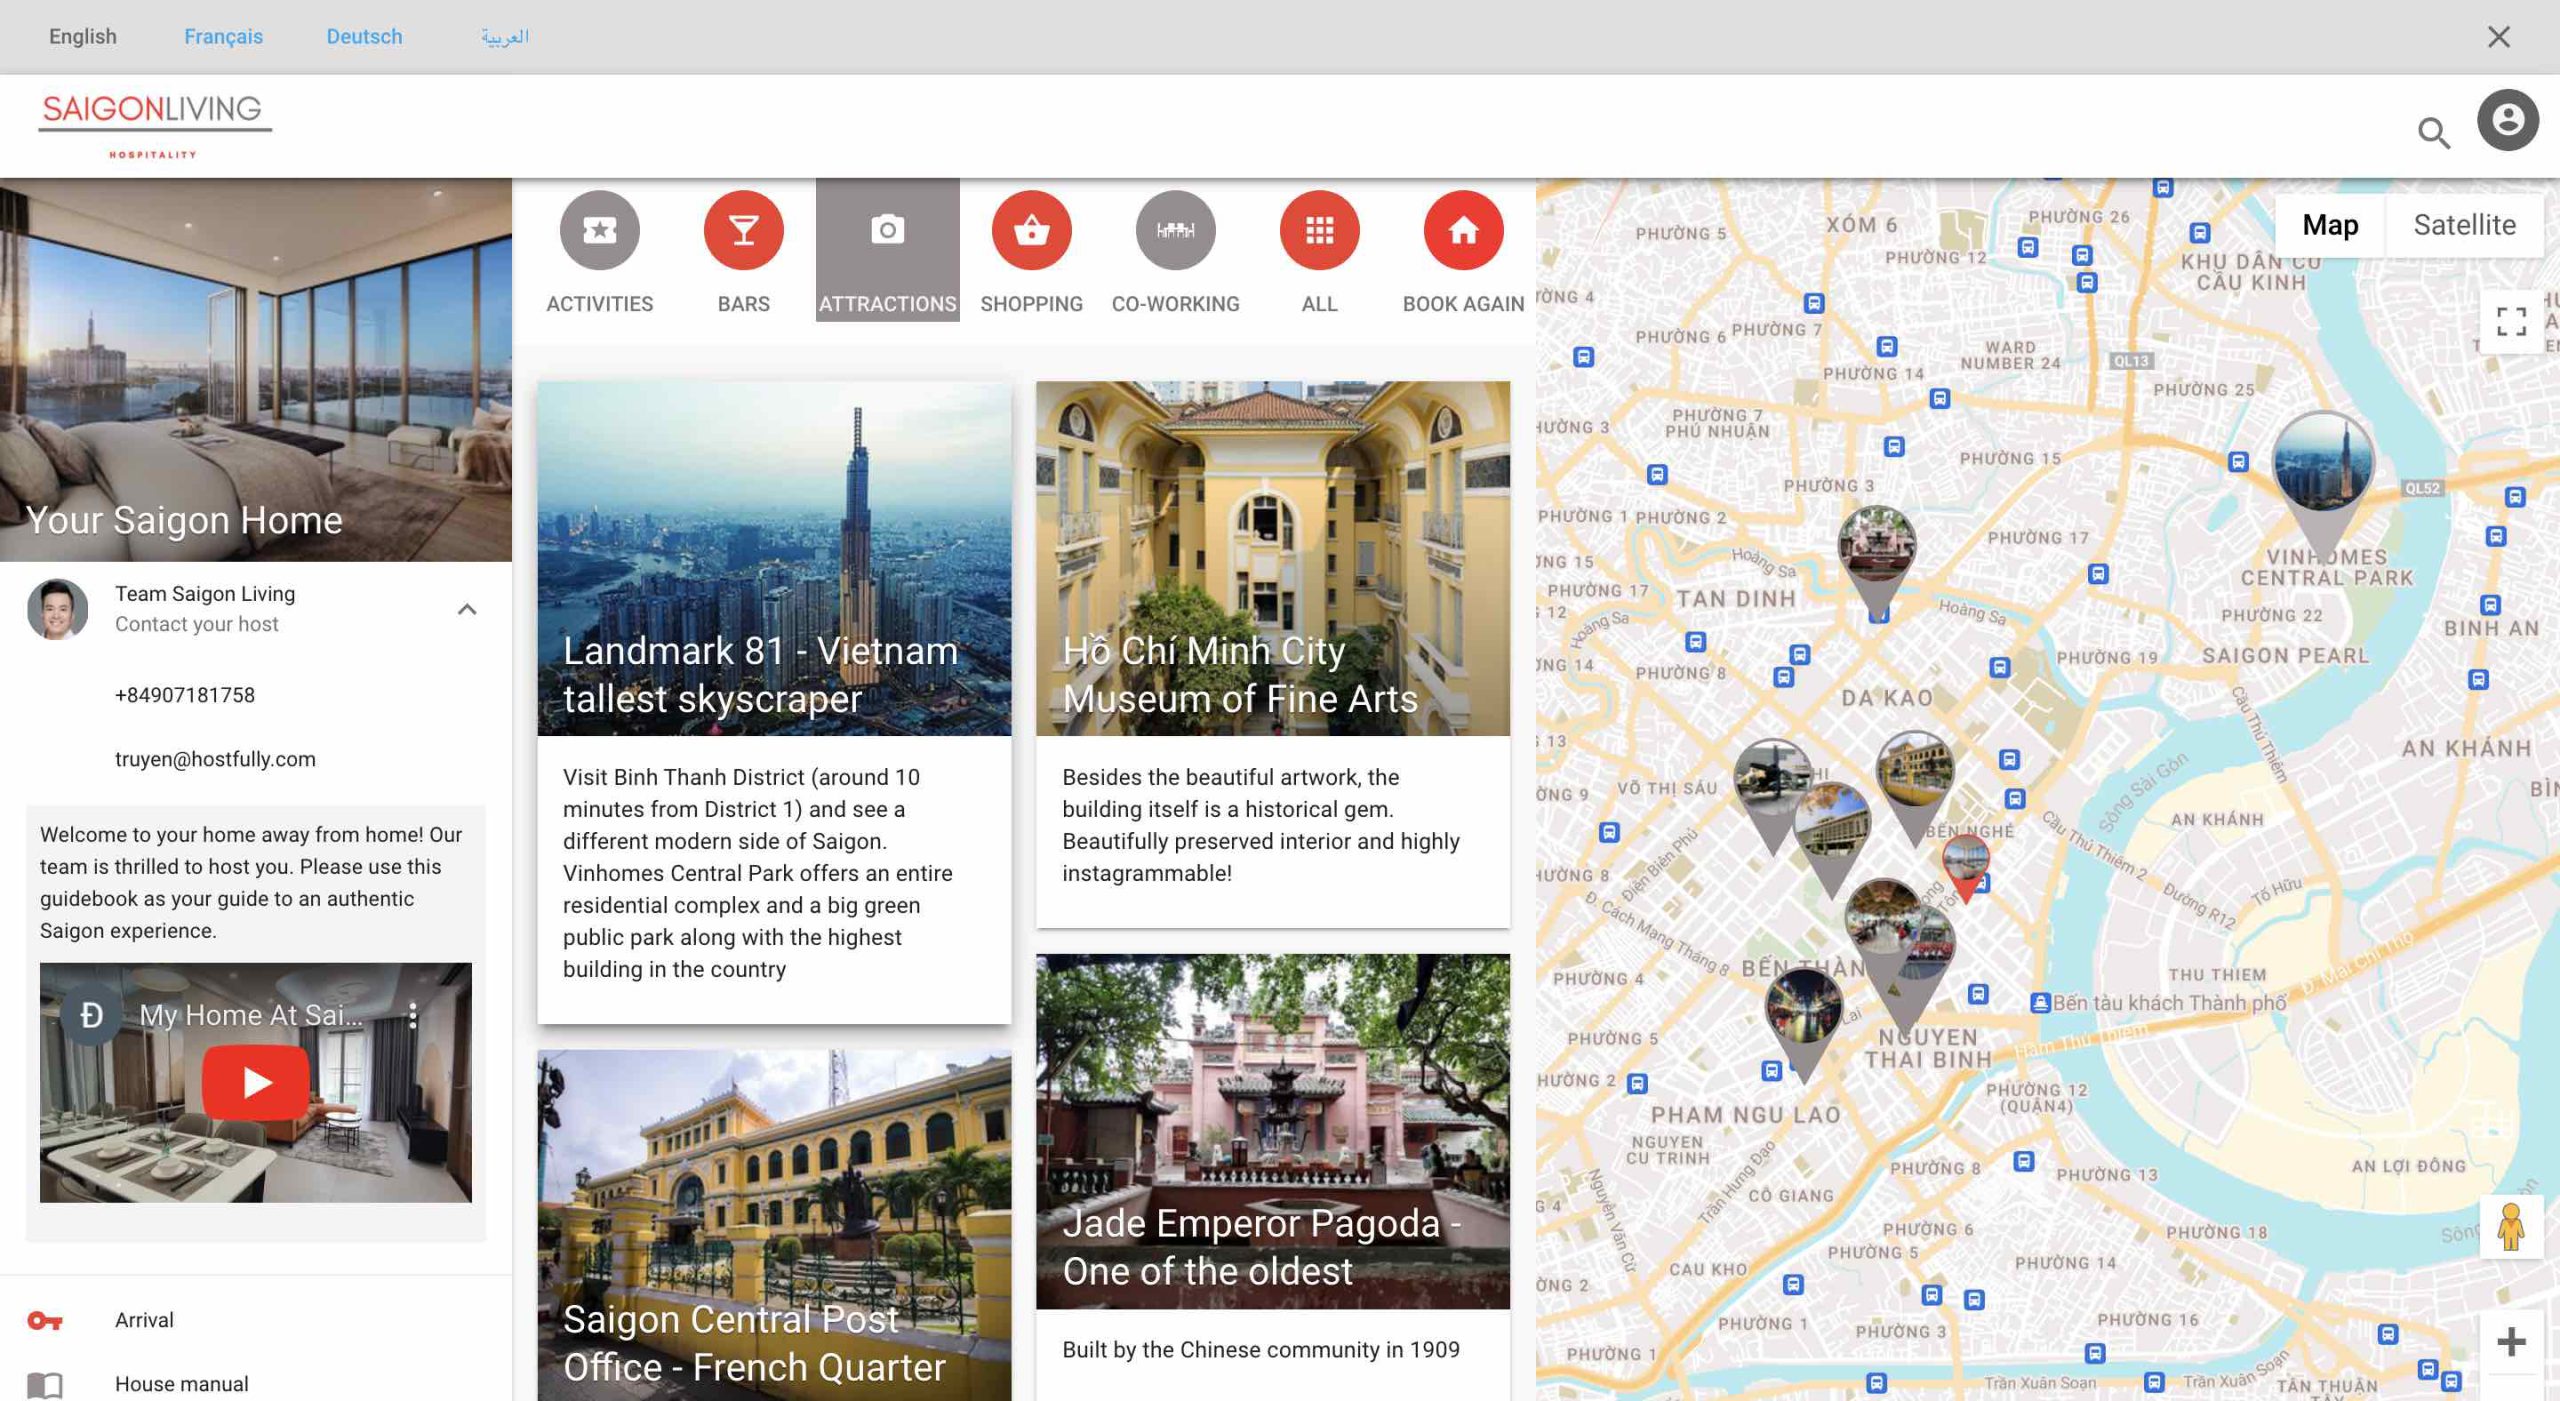The height and width of the screenshot is (1401, 2560).
Task: Click the Arrival menu item
Action: point(143,1318)
